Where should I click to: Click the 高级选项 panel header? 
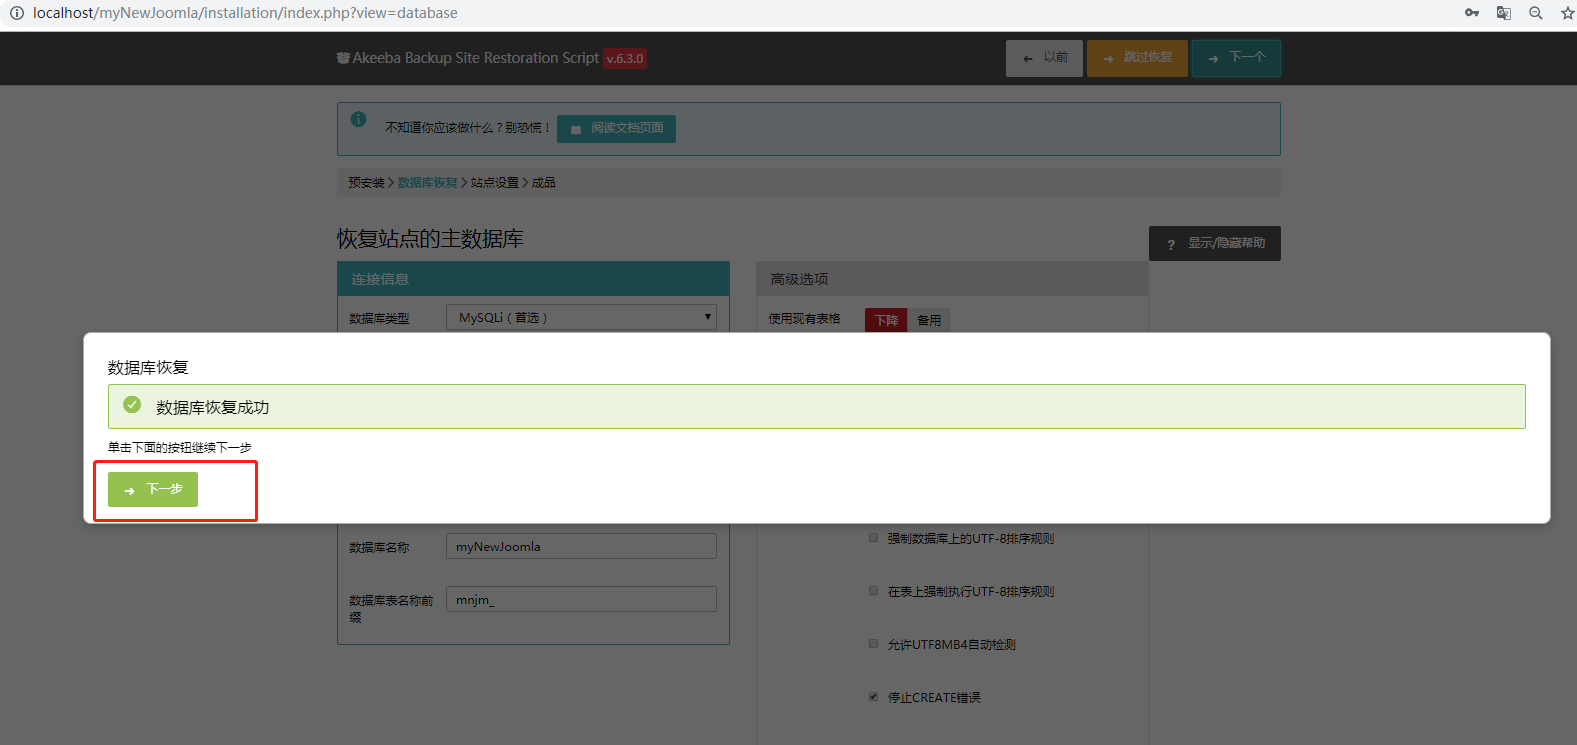(x=952, y=279)
